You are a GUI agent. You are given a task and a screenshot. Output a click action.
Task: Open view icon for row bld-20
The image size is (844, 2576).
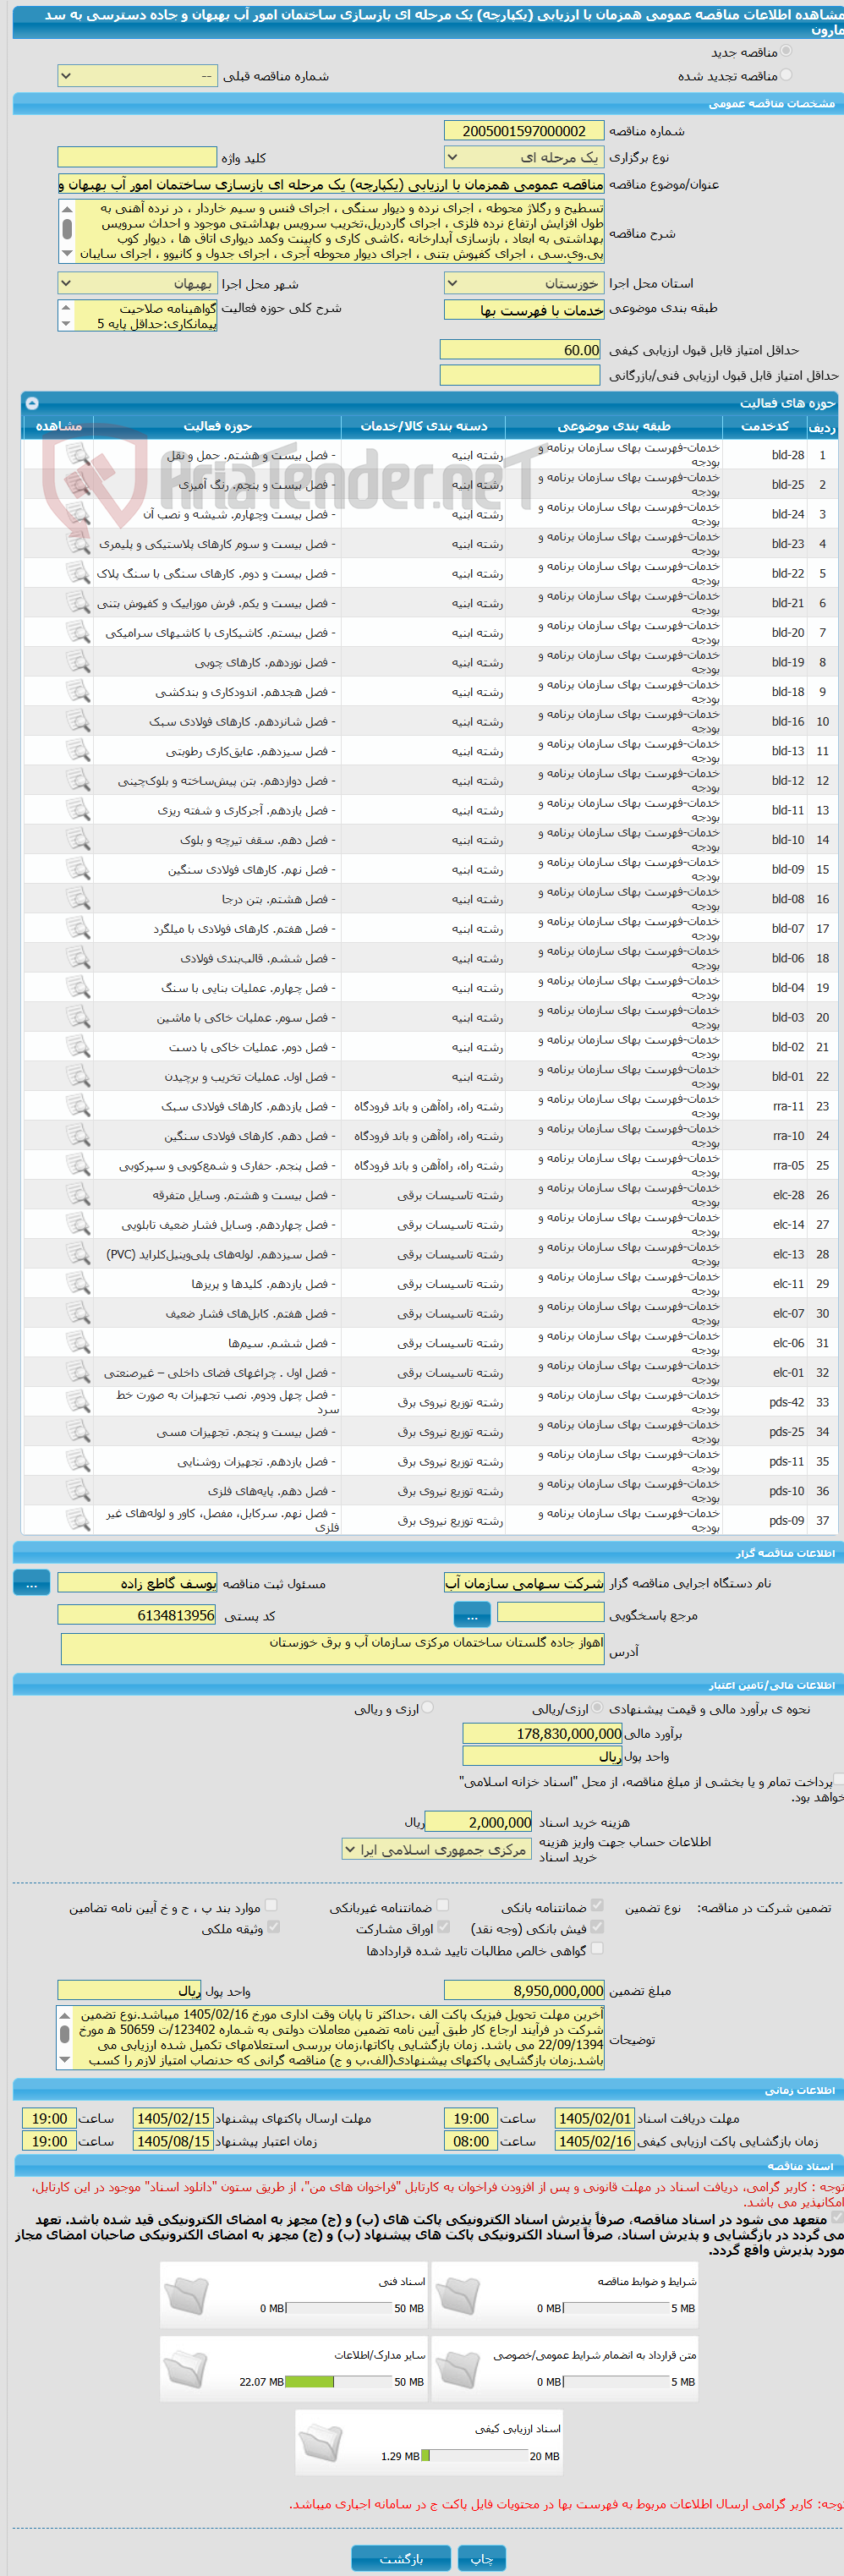coord(77,633)
